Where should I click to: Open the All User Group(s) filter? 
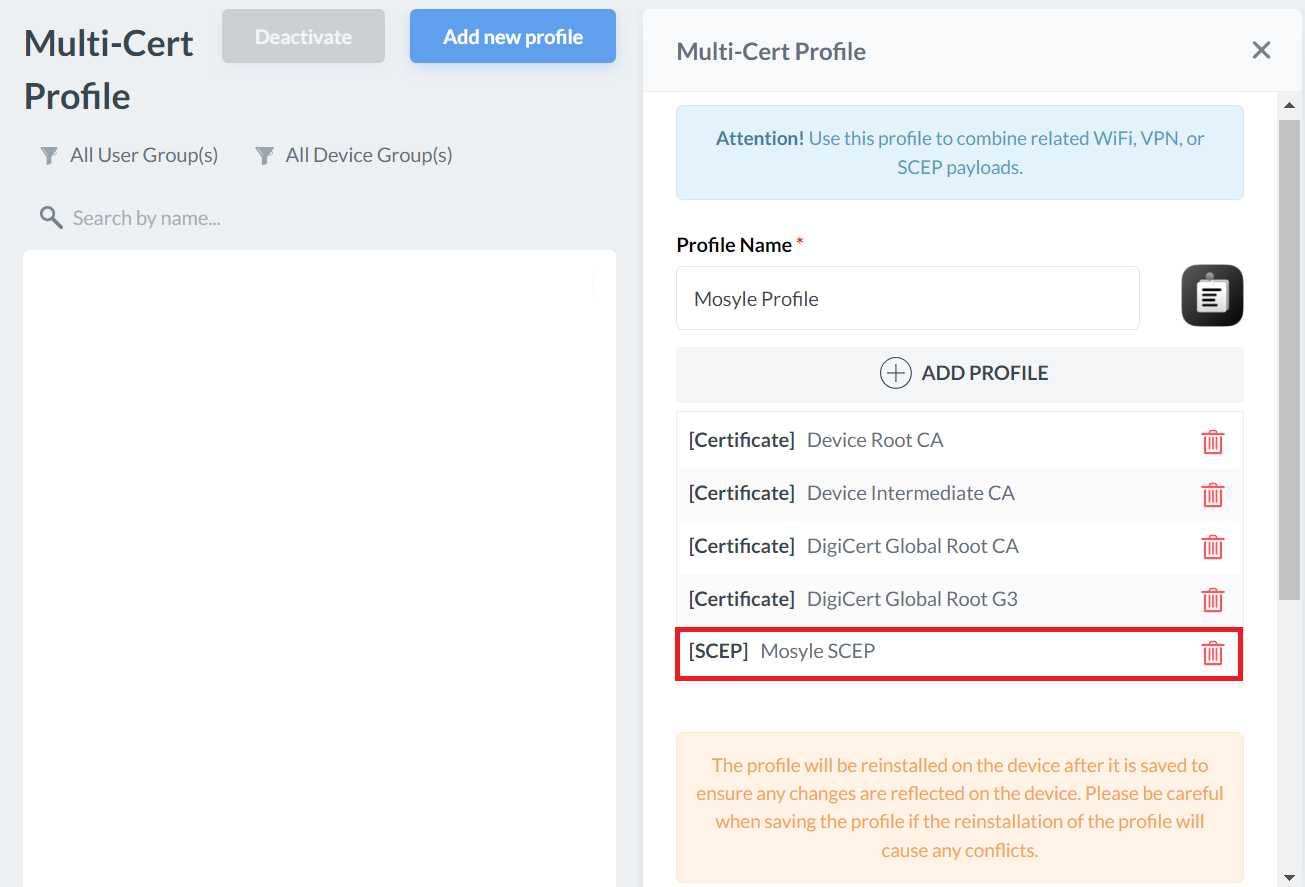130,155
